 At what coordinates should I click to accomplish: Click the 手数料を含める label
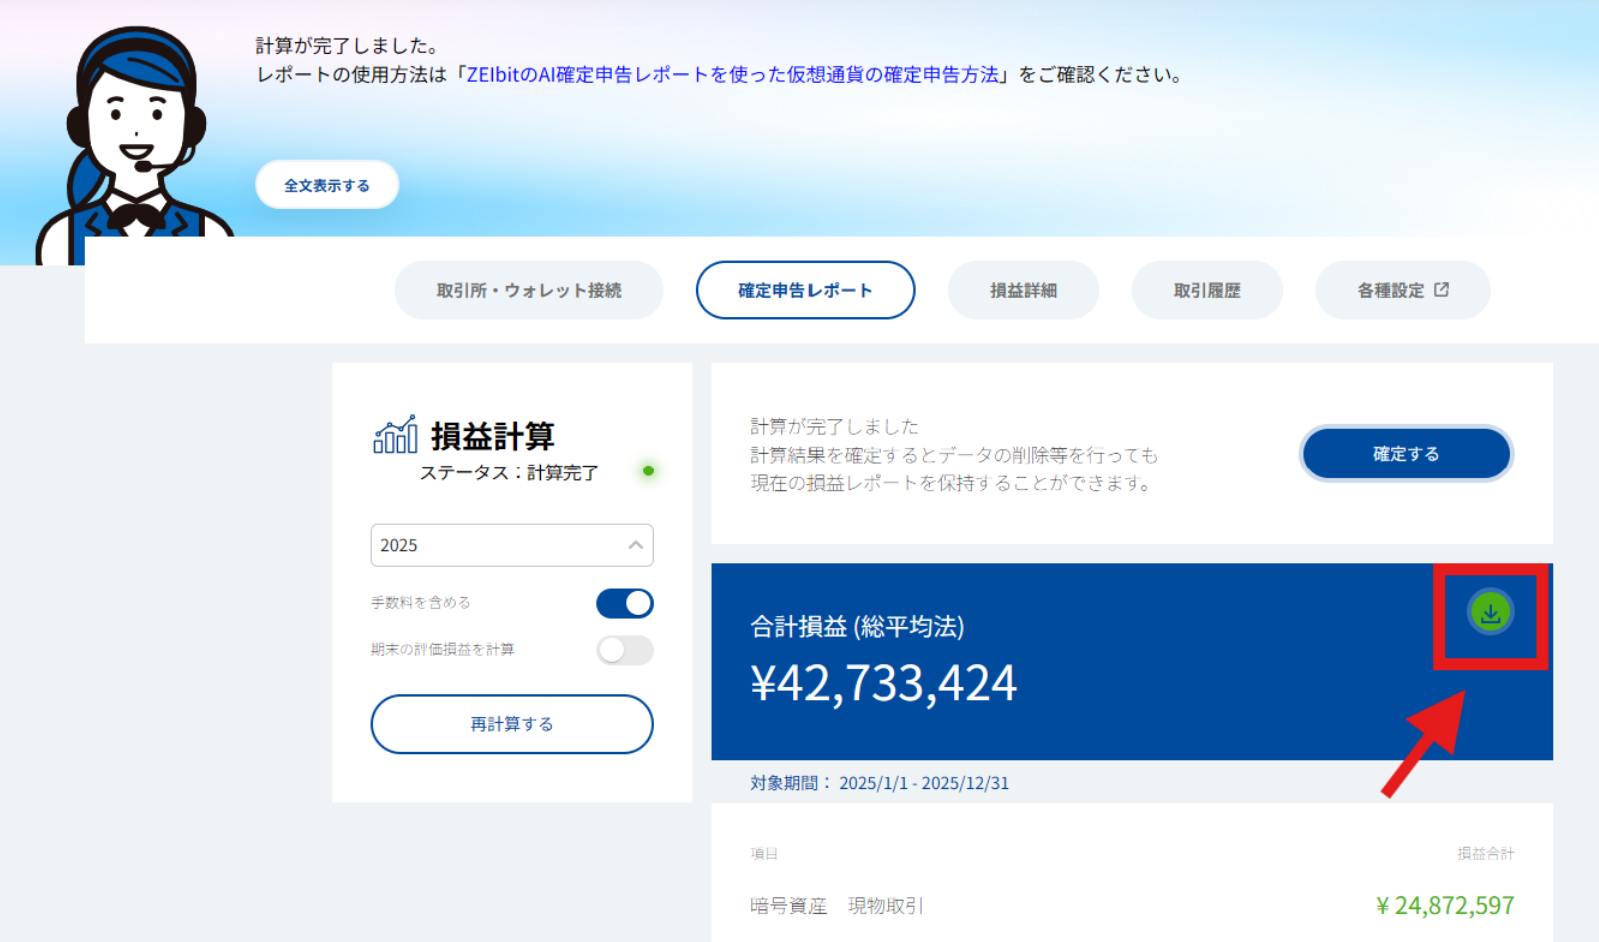coord(421,603)
